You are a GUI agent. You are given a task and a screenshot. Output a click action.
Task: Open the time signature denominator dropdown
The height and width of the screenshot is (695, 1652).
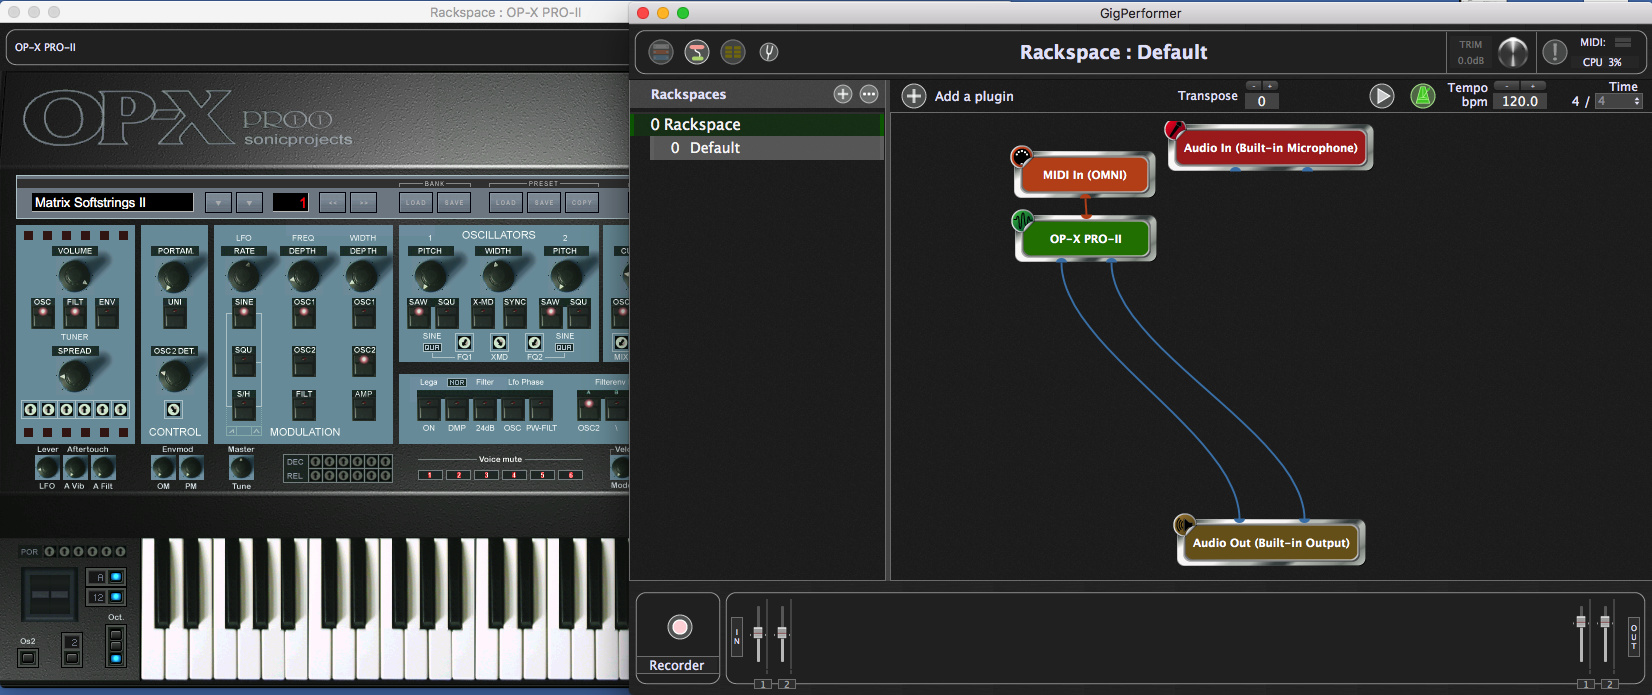tap(1619, 101)
